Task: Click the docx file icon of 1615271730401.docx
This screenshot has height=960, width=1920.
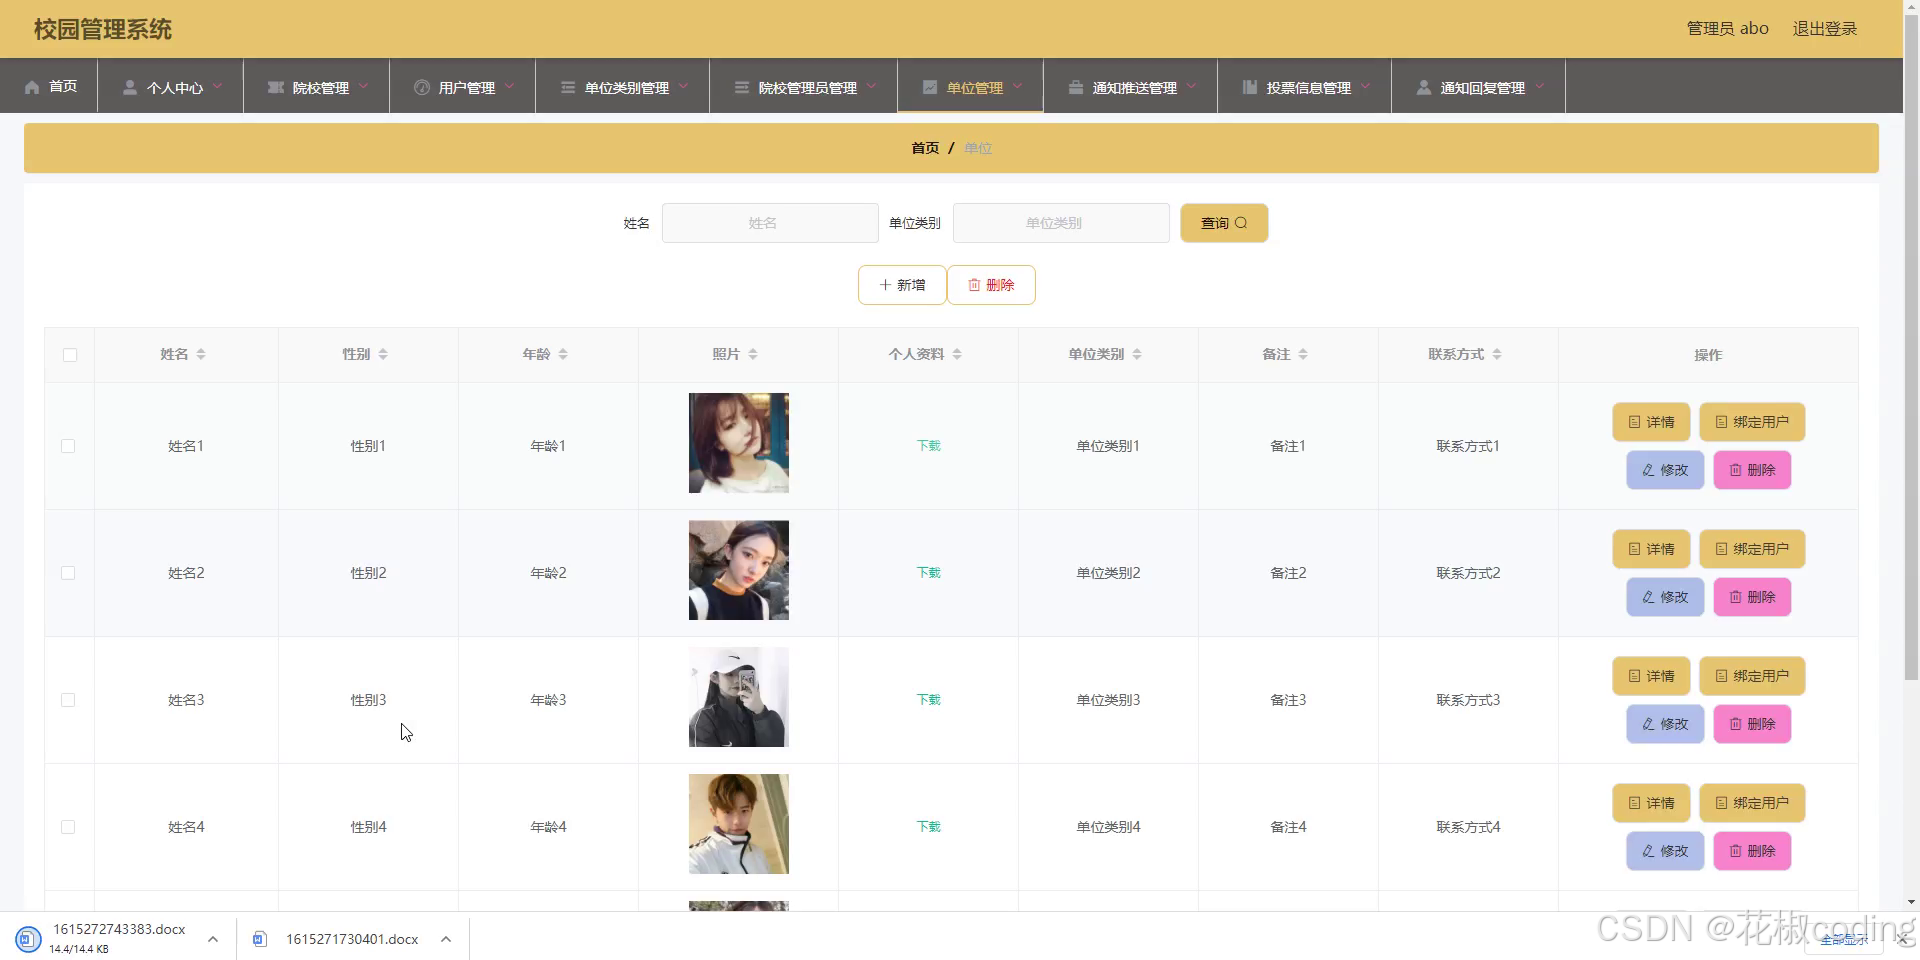Action: pyautogui.click(x=260, y=939)
